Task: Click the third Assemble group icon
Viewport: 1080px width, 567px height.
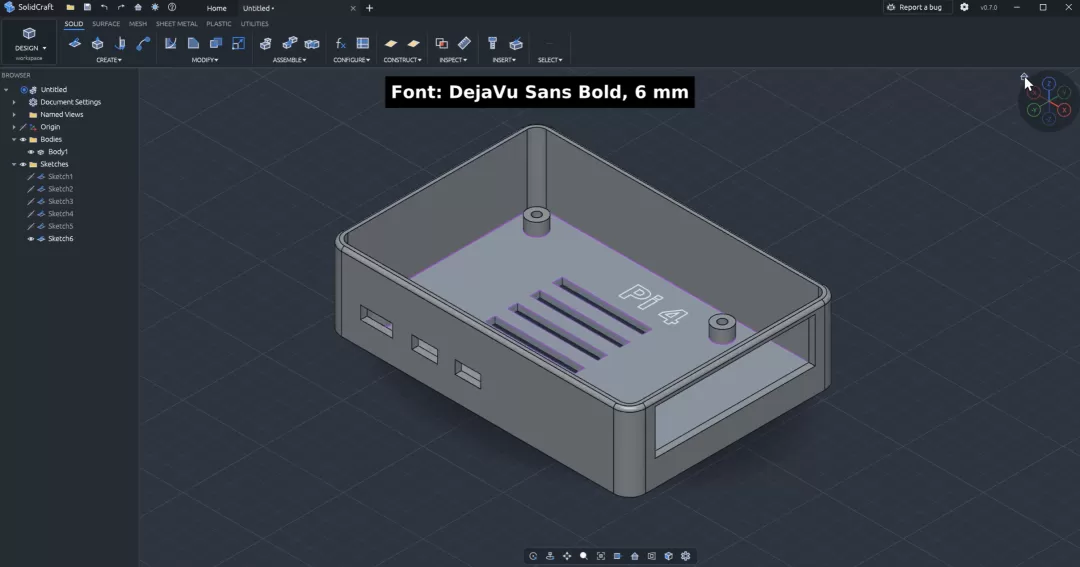Action: tap(312, 43)
